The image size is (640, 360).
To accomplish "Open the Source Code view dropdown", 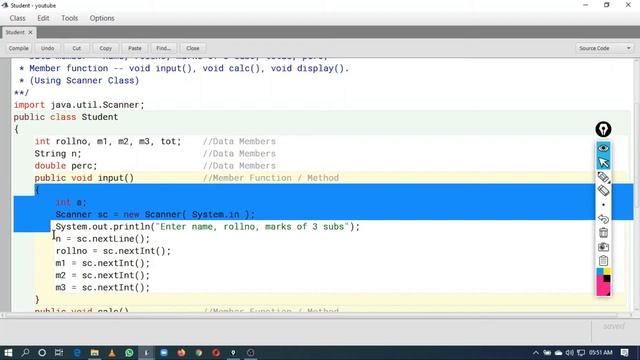I will point(604,48).
